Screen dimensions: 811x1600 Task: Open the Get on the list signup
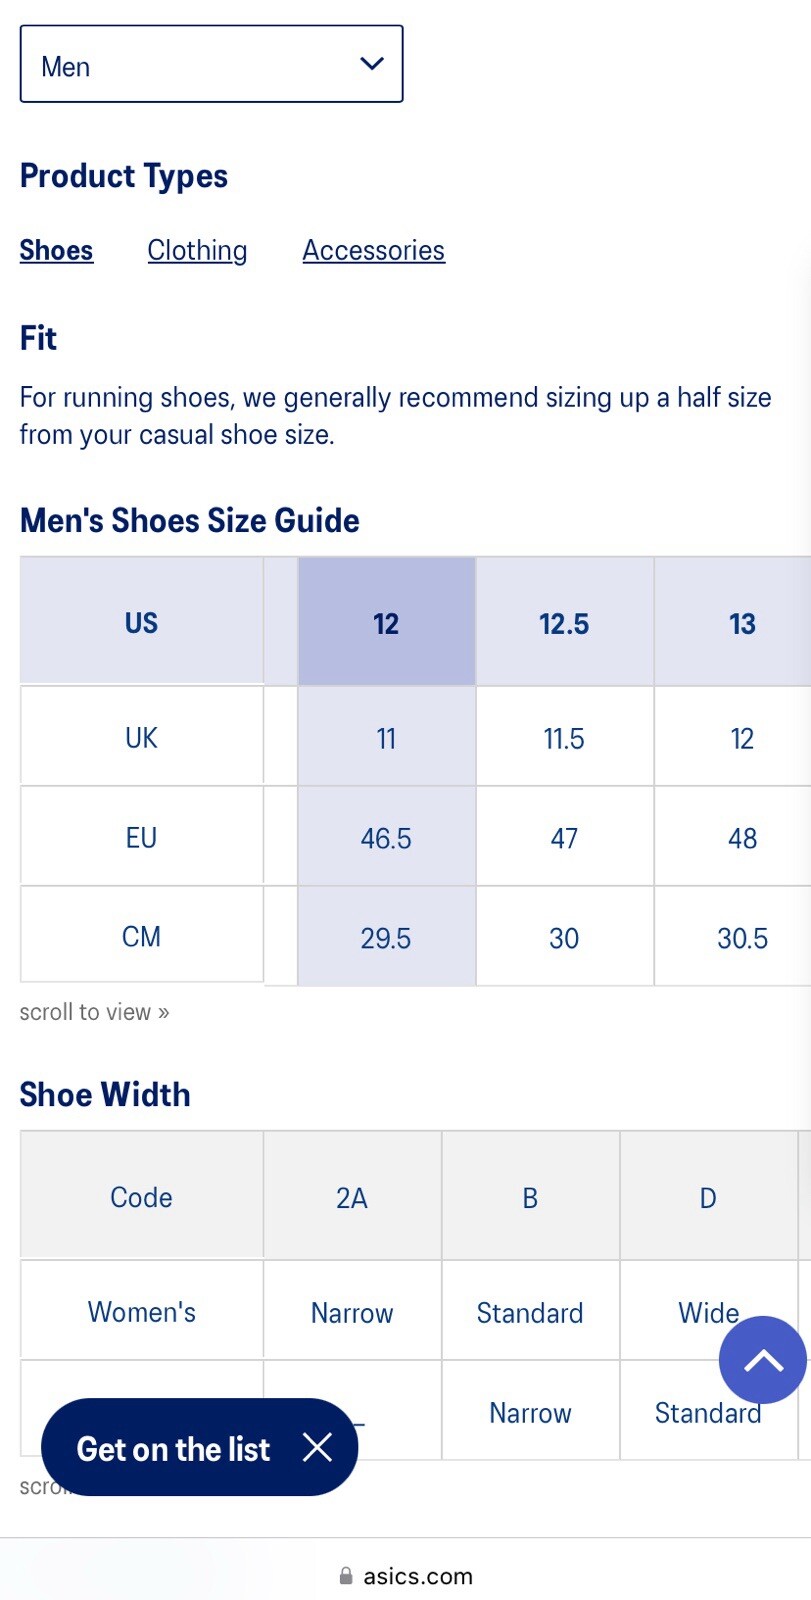click(173, 1449)
